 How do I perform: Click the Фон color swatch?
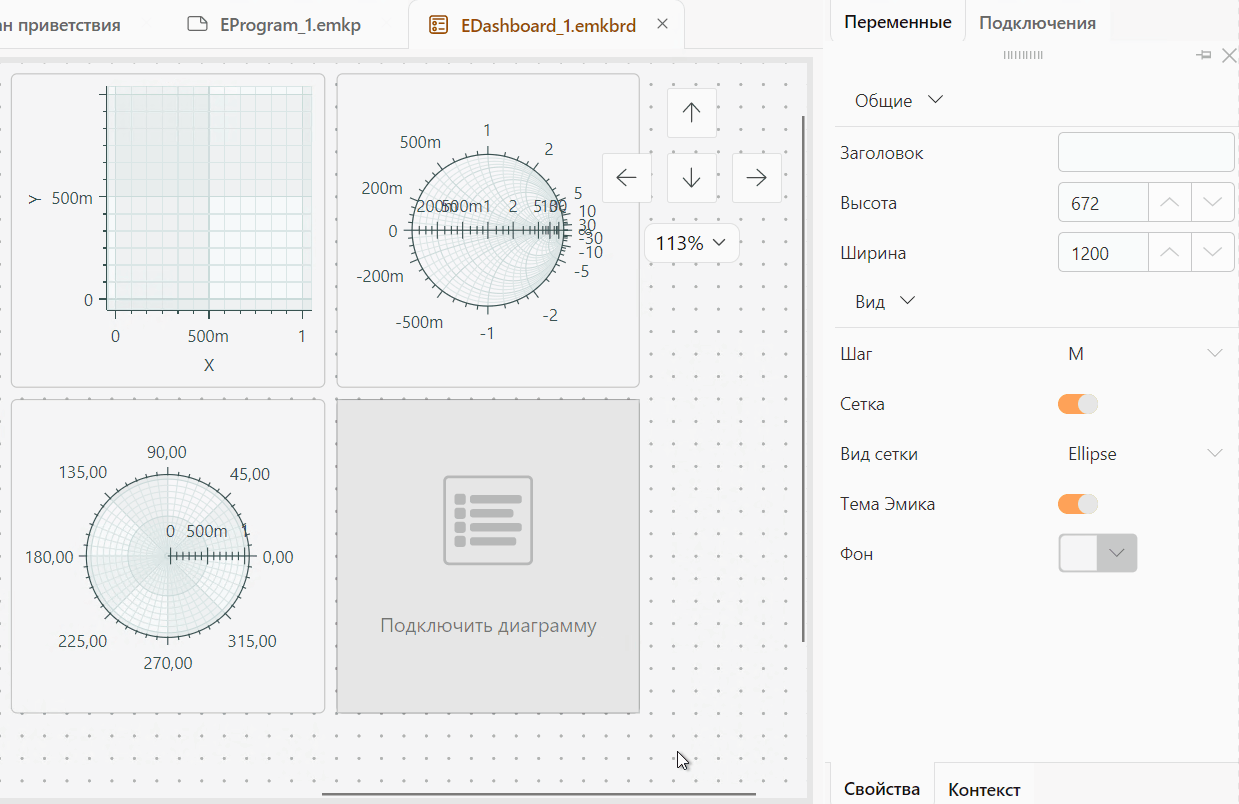coord(1079,553)
